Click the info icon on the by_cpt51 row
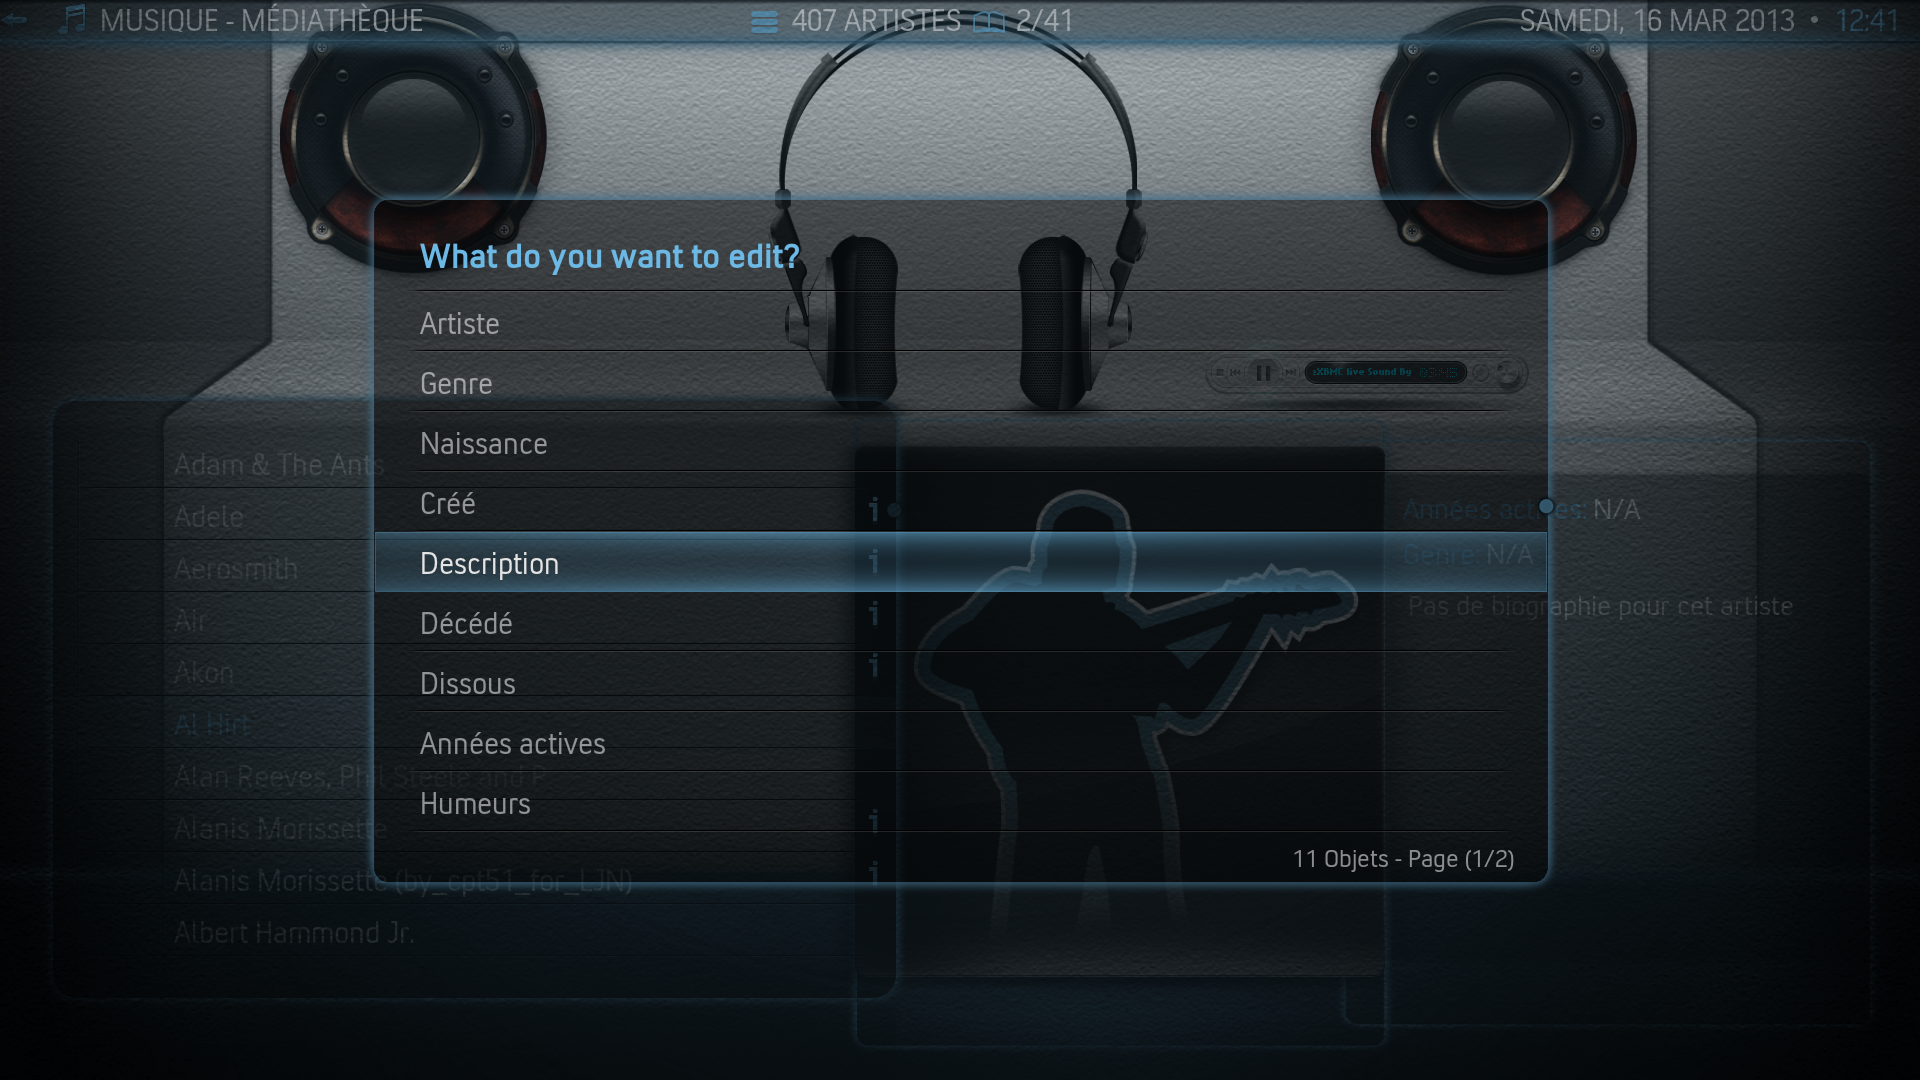1920x1080 pixels. point(874,873)
